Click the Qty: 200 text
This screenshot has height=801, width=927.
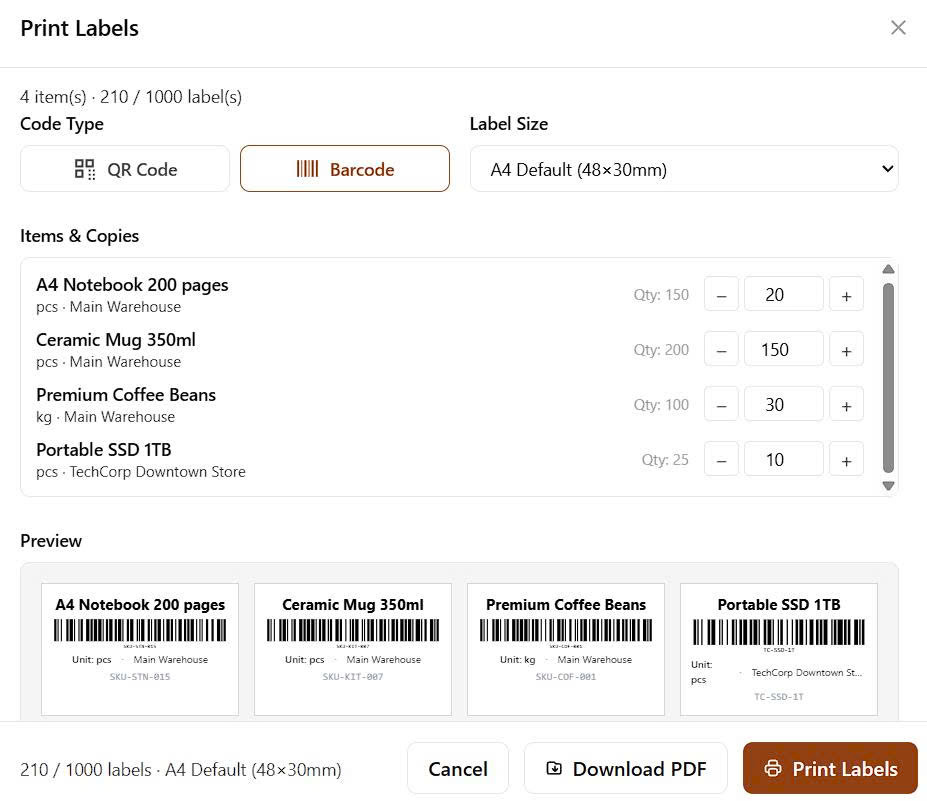pyautogui.click(x=661, y=349)
